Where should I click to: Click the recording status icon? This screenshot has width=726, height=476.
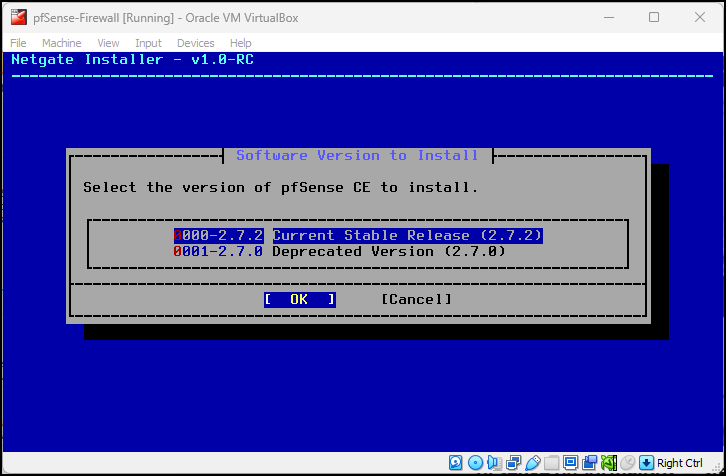(x=589, y=463)
